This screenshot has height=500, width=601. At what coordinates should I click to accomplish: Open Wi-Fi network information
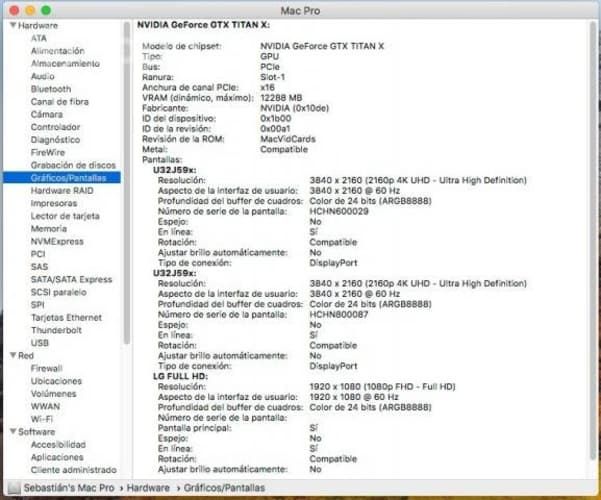click(x=42, y=419)
